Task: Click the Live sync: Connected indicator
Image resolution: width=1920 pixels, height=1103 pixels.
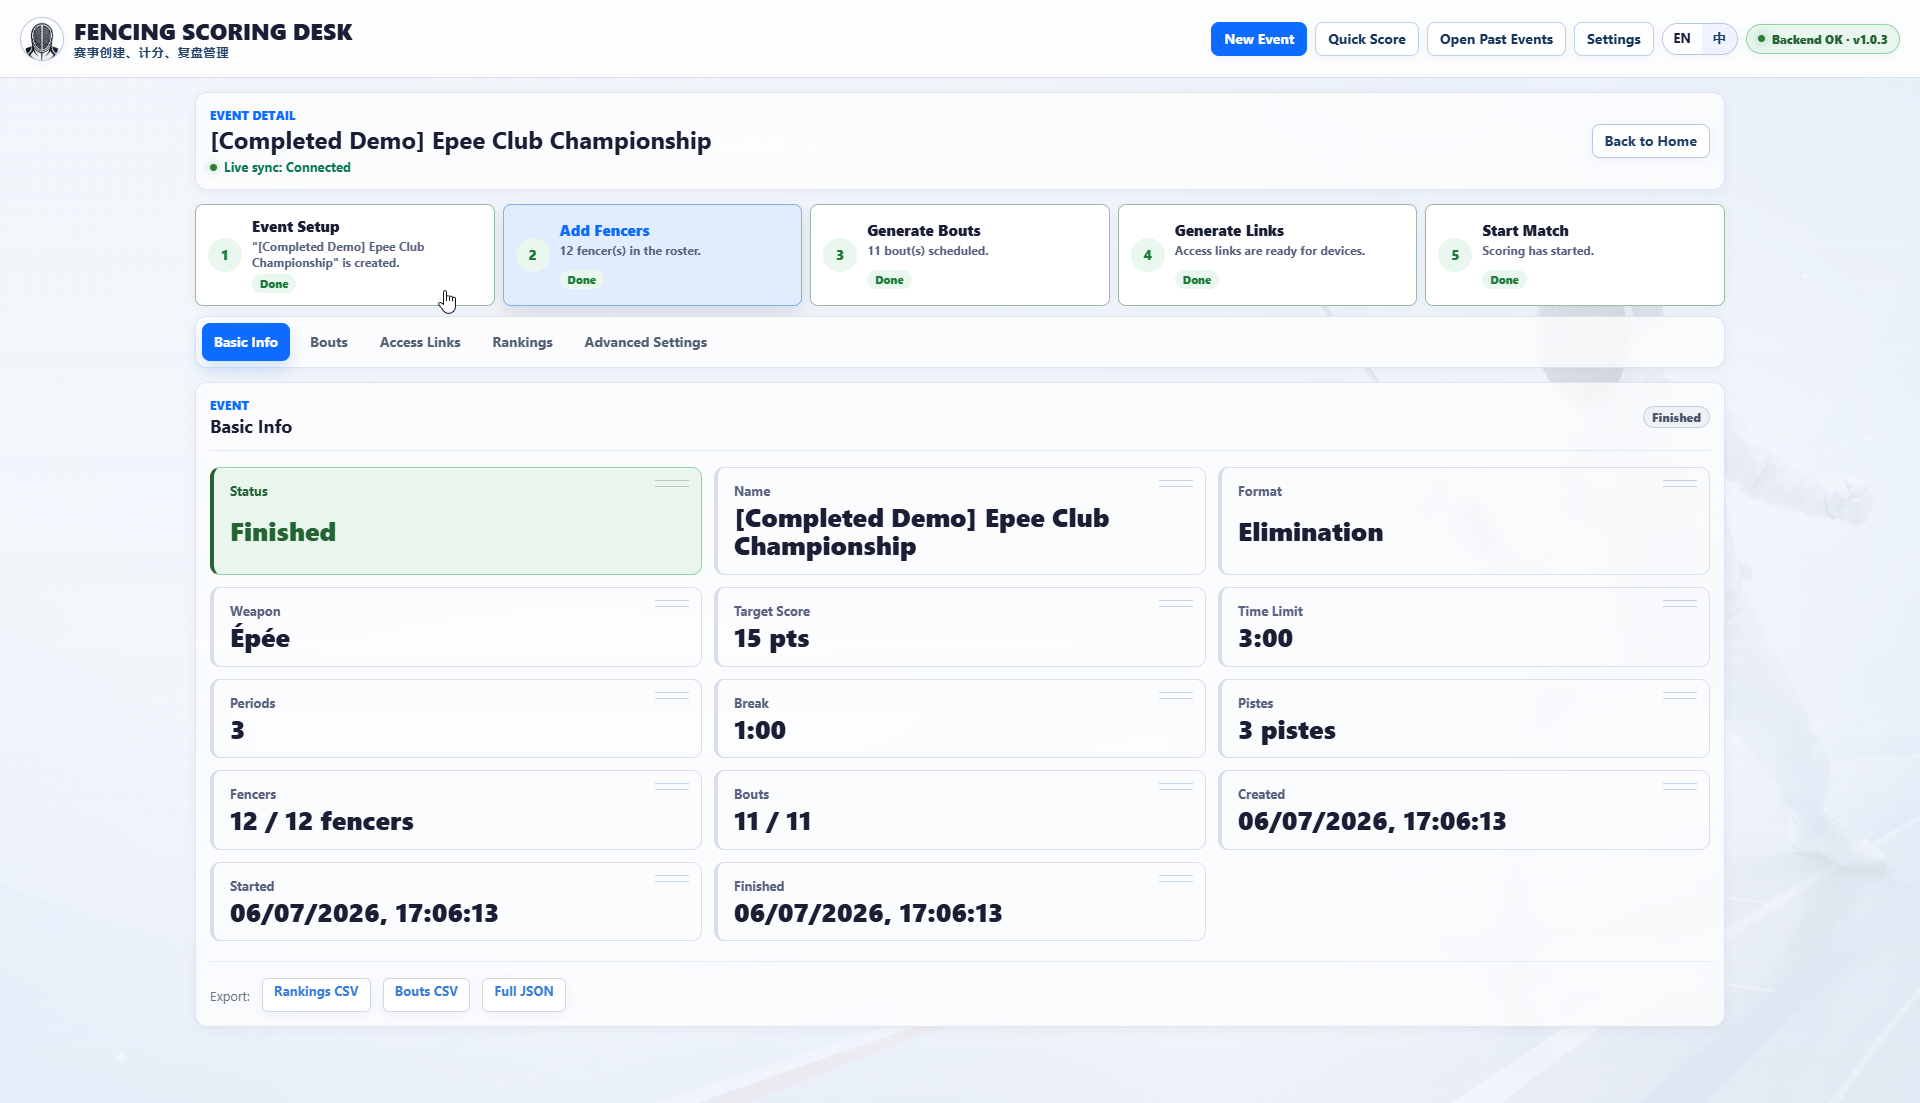Action: (x=280, y=167)
